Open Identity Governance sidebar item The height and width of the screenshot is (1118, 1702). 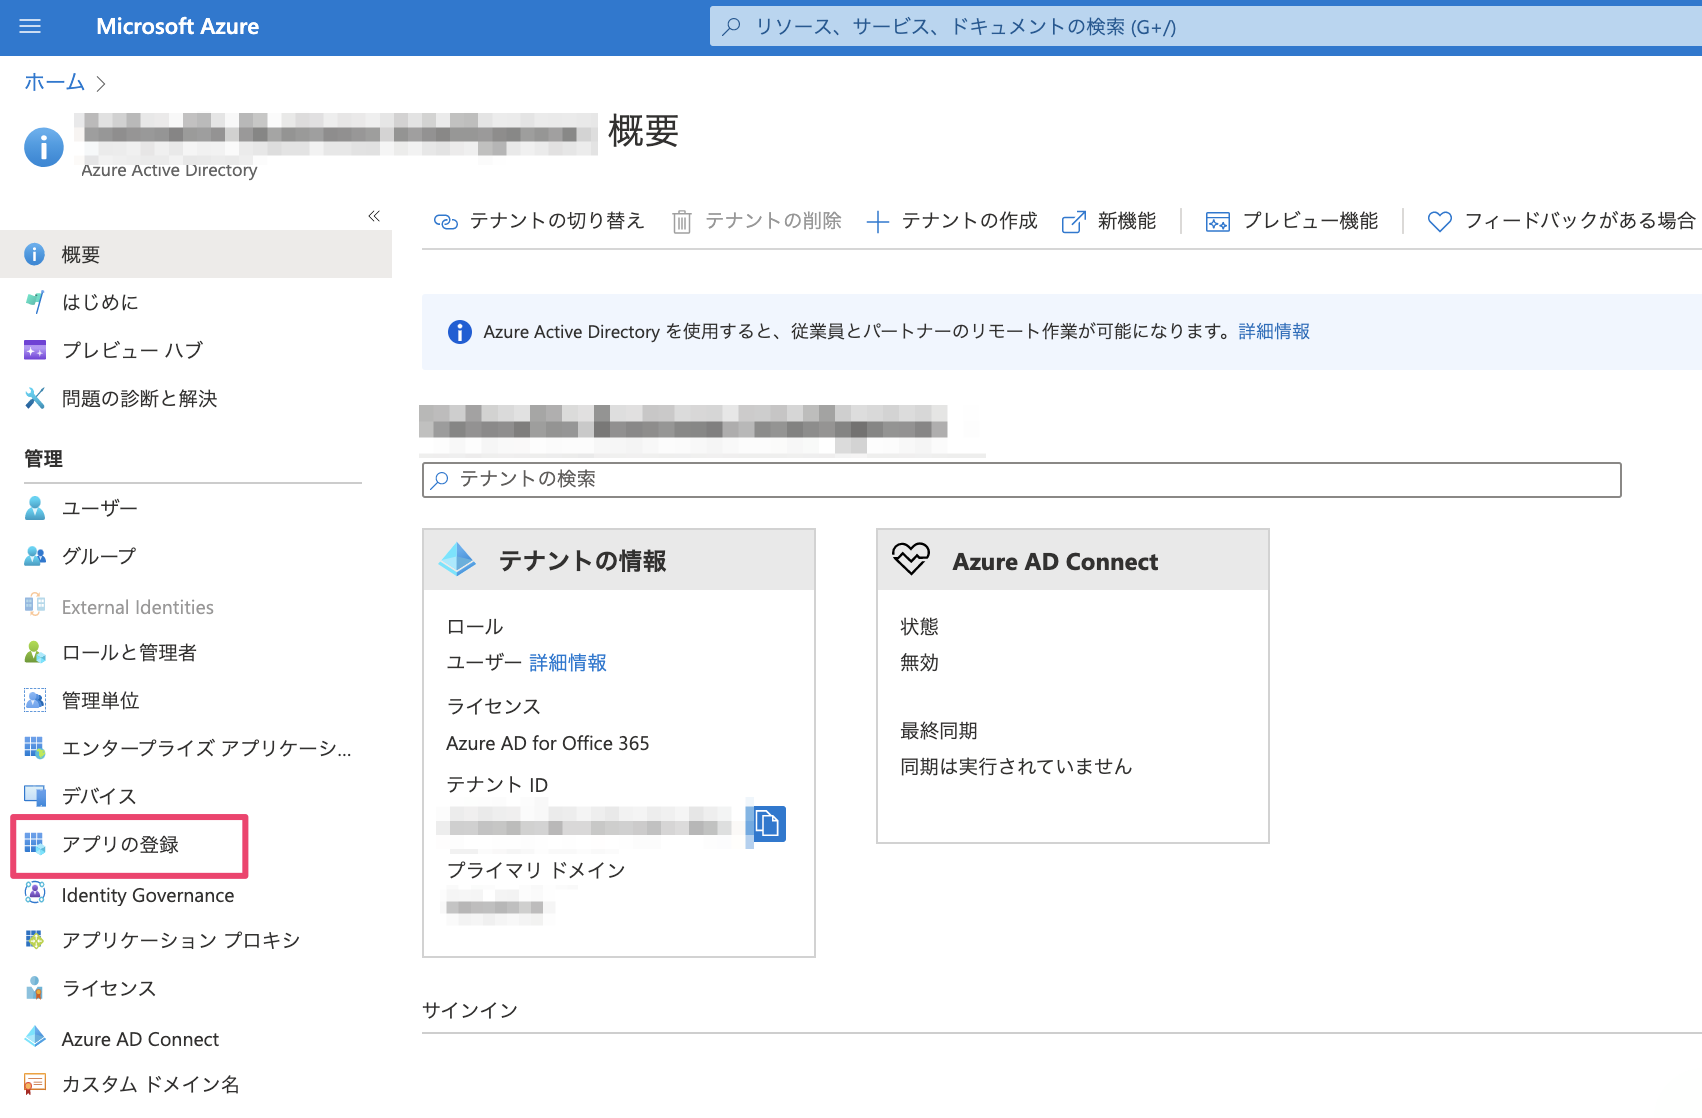[147, 895]
